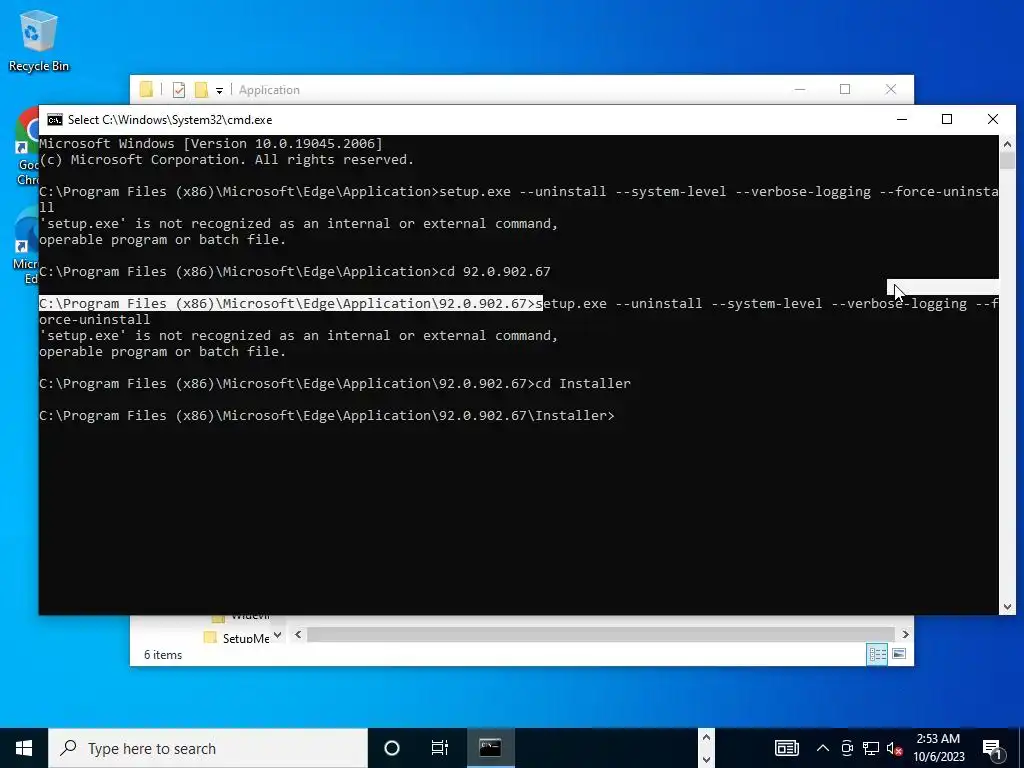Viewport: 1024px width, 768px height.
Task: Click the Cortana circle icon
Action: [392, 748]
